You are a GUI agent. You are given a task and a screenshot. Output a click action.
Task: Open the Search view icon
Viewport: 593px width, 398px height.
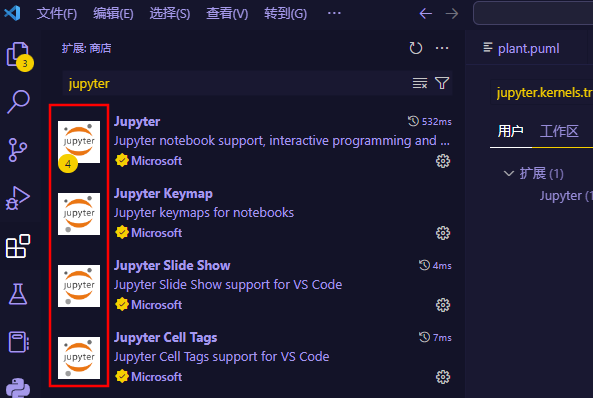(x=18, y=101)
